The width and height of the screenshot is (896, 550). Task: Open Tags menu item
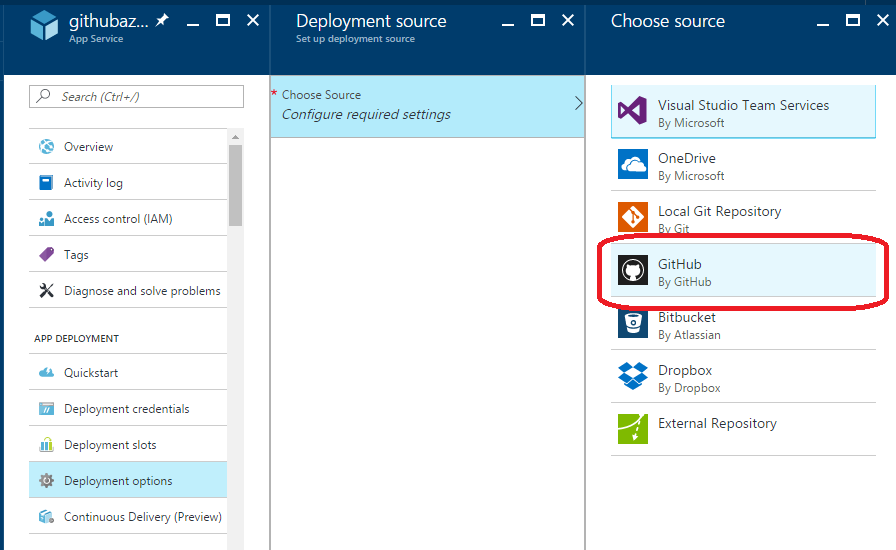(128, 254)
